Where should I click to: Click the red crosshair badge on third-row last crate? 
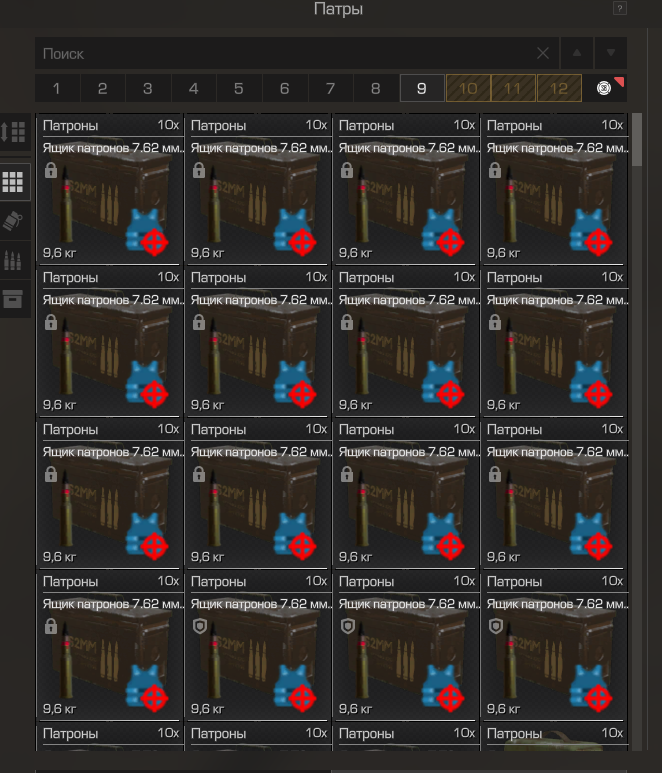tap(598, 546)
